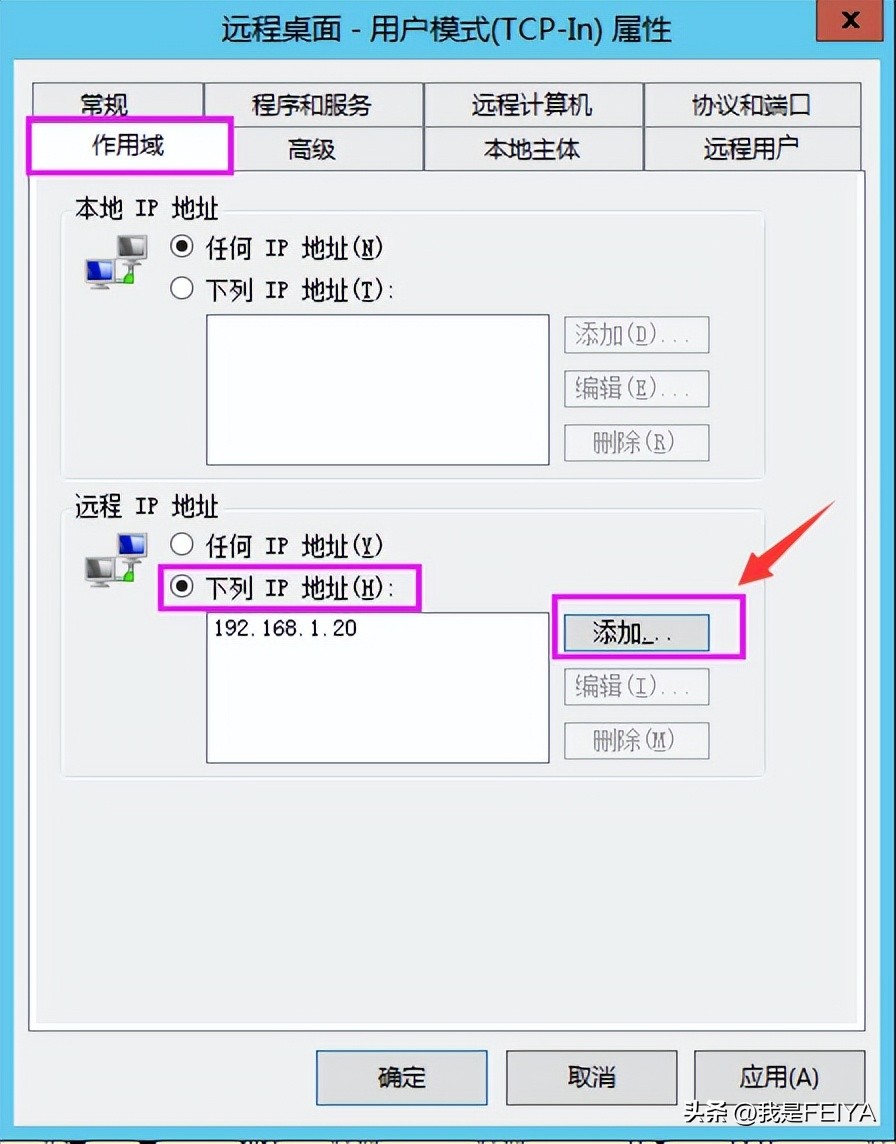Click the local IP address network icon
The width and height of the screenshot is (896, 1144).
coord(117,262)
